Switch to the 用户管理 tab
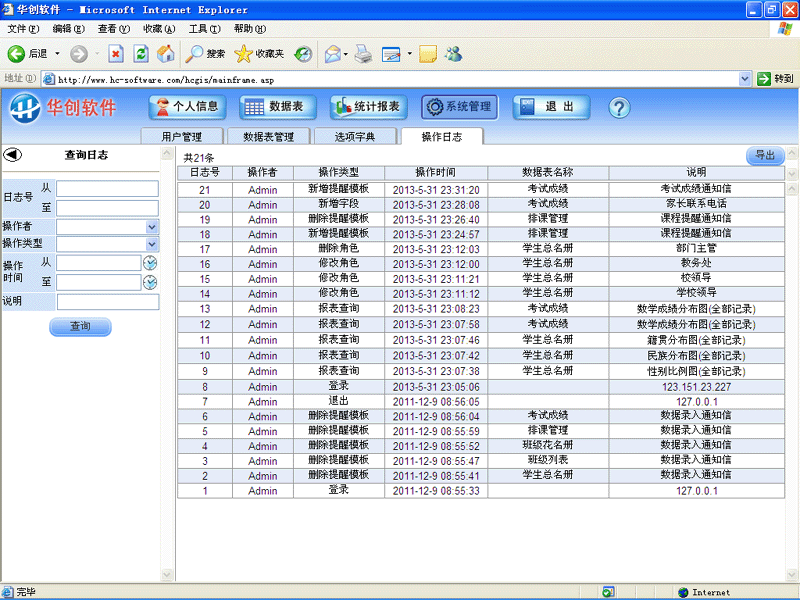 [182, 136]
